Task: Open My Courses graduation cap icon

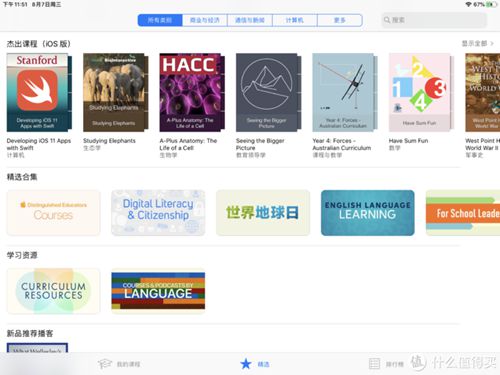Action: [105, 364]
